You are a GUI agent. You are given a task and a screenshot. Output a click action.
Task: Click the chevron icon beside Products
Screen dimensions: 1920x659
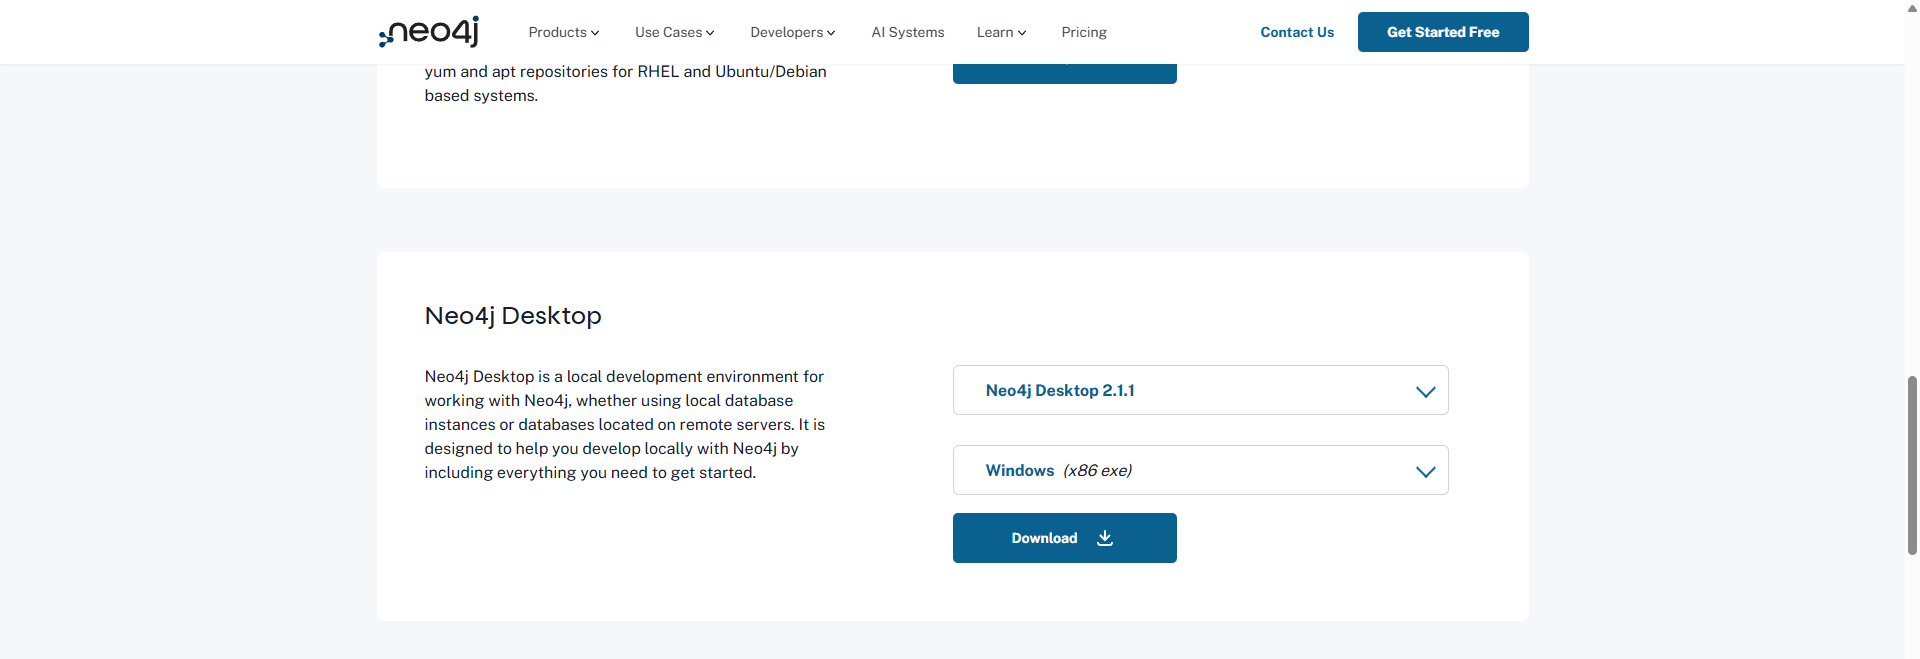point(595,33)
